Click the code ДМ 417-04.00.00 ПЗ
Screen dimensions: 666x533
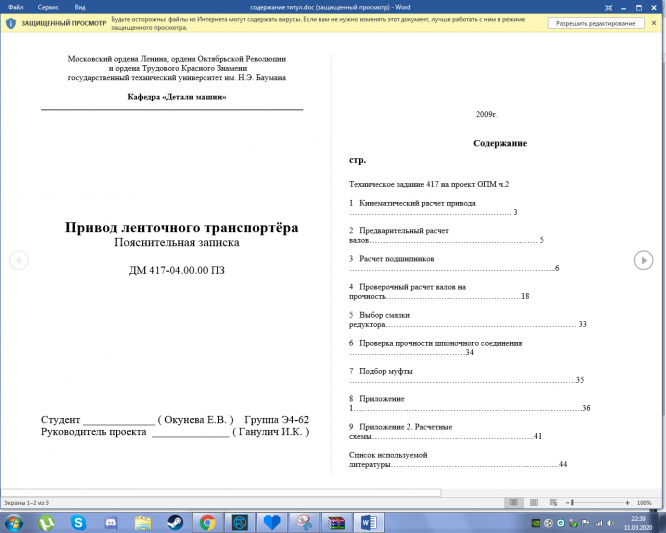coord(177,270)
